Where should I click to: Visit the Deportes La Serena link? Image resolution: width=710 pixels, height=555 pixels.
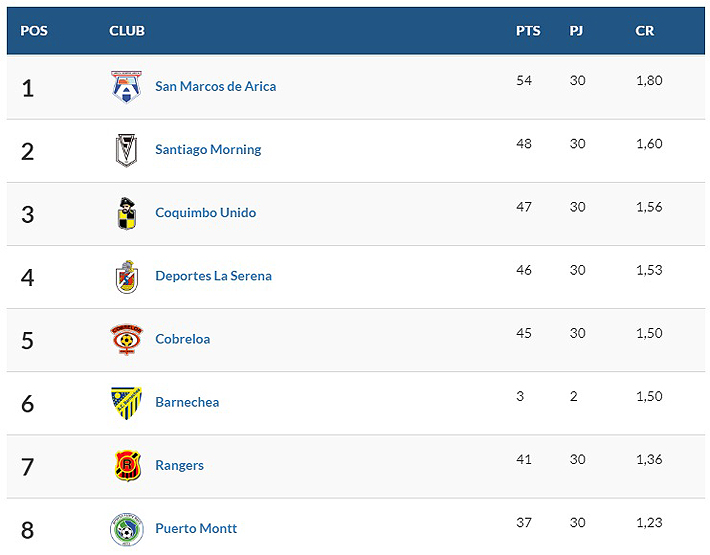coord(213,275)
